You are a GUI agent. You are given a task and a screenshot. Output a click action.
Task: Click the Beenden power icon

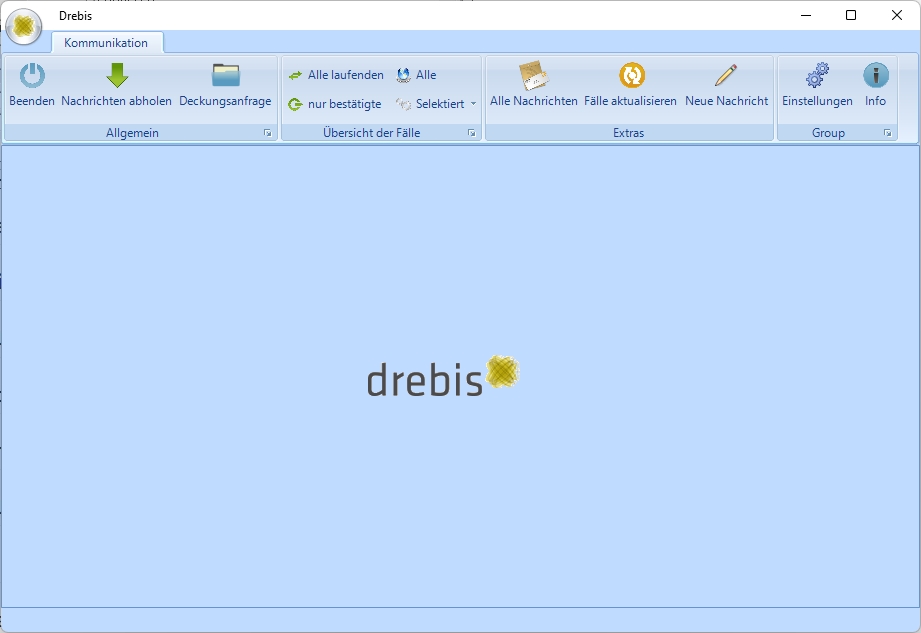pyautogui.click(x=32, y=76)
